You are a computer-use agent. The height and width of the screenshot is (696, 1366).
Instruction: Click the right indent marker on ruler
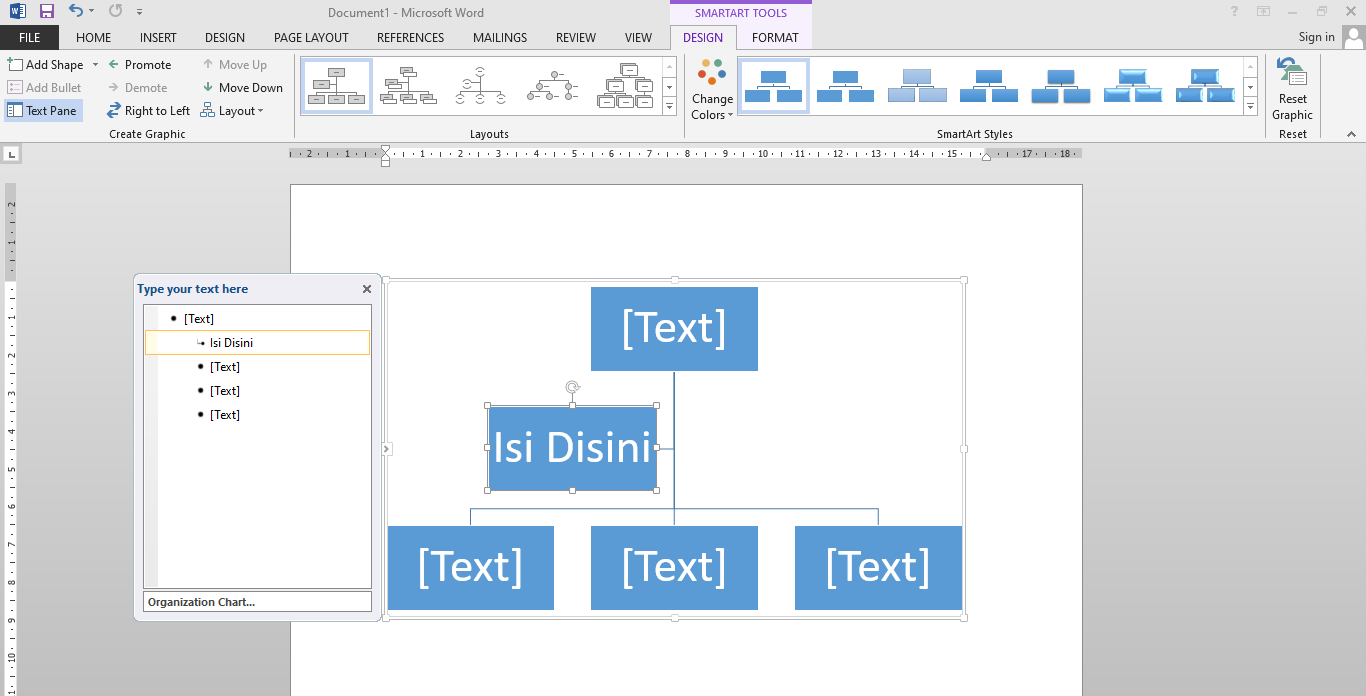tap(986, 156)
